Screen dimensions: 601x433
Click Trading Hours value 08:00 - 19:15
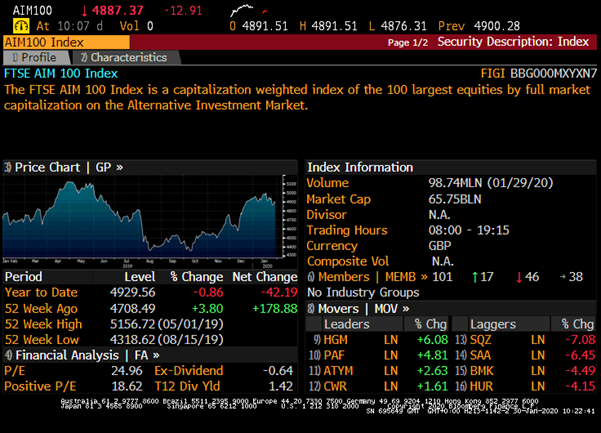coord(469,230)
